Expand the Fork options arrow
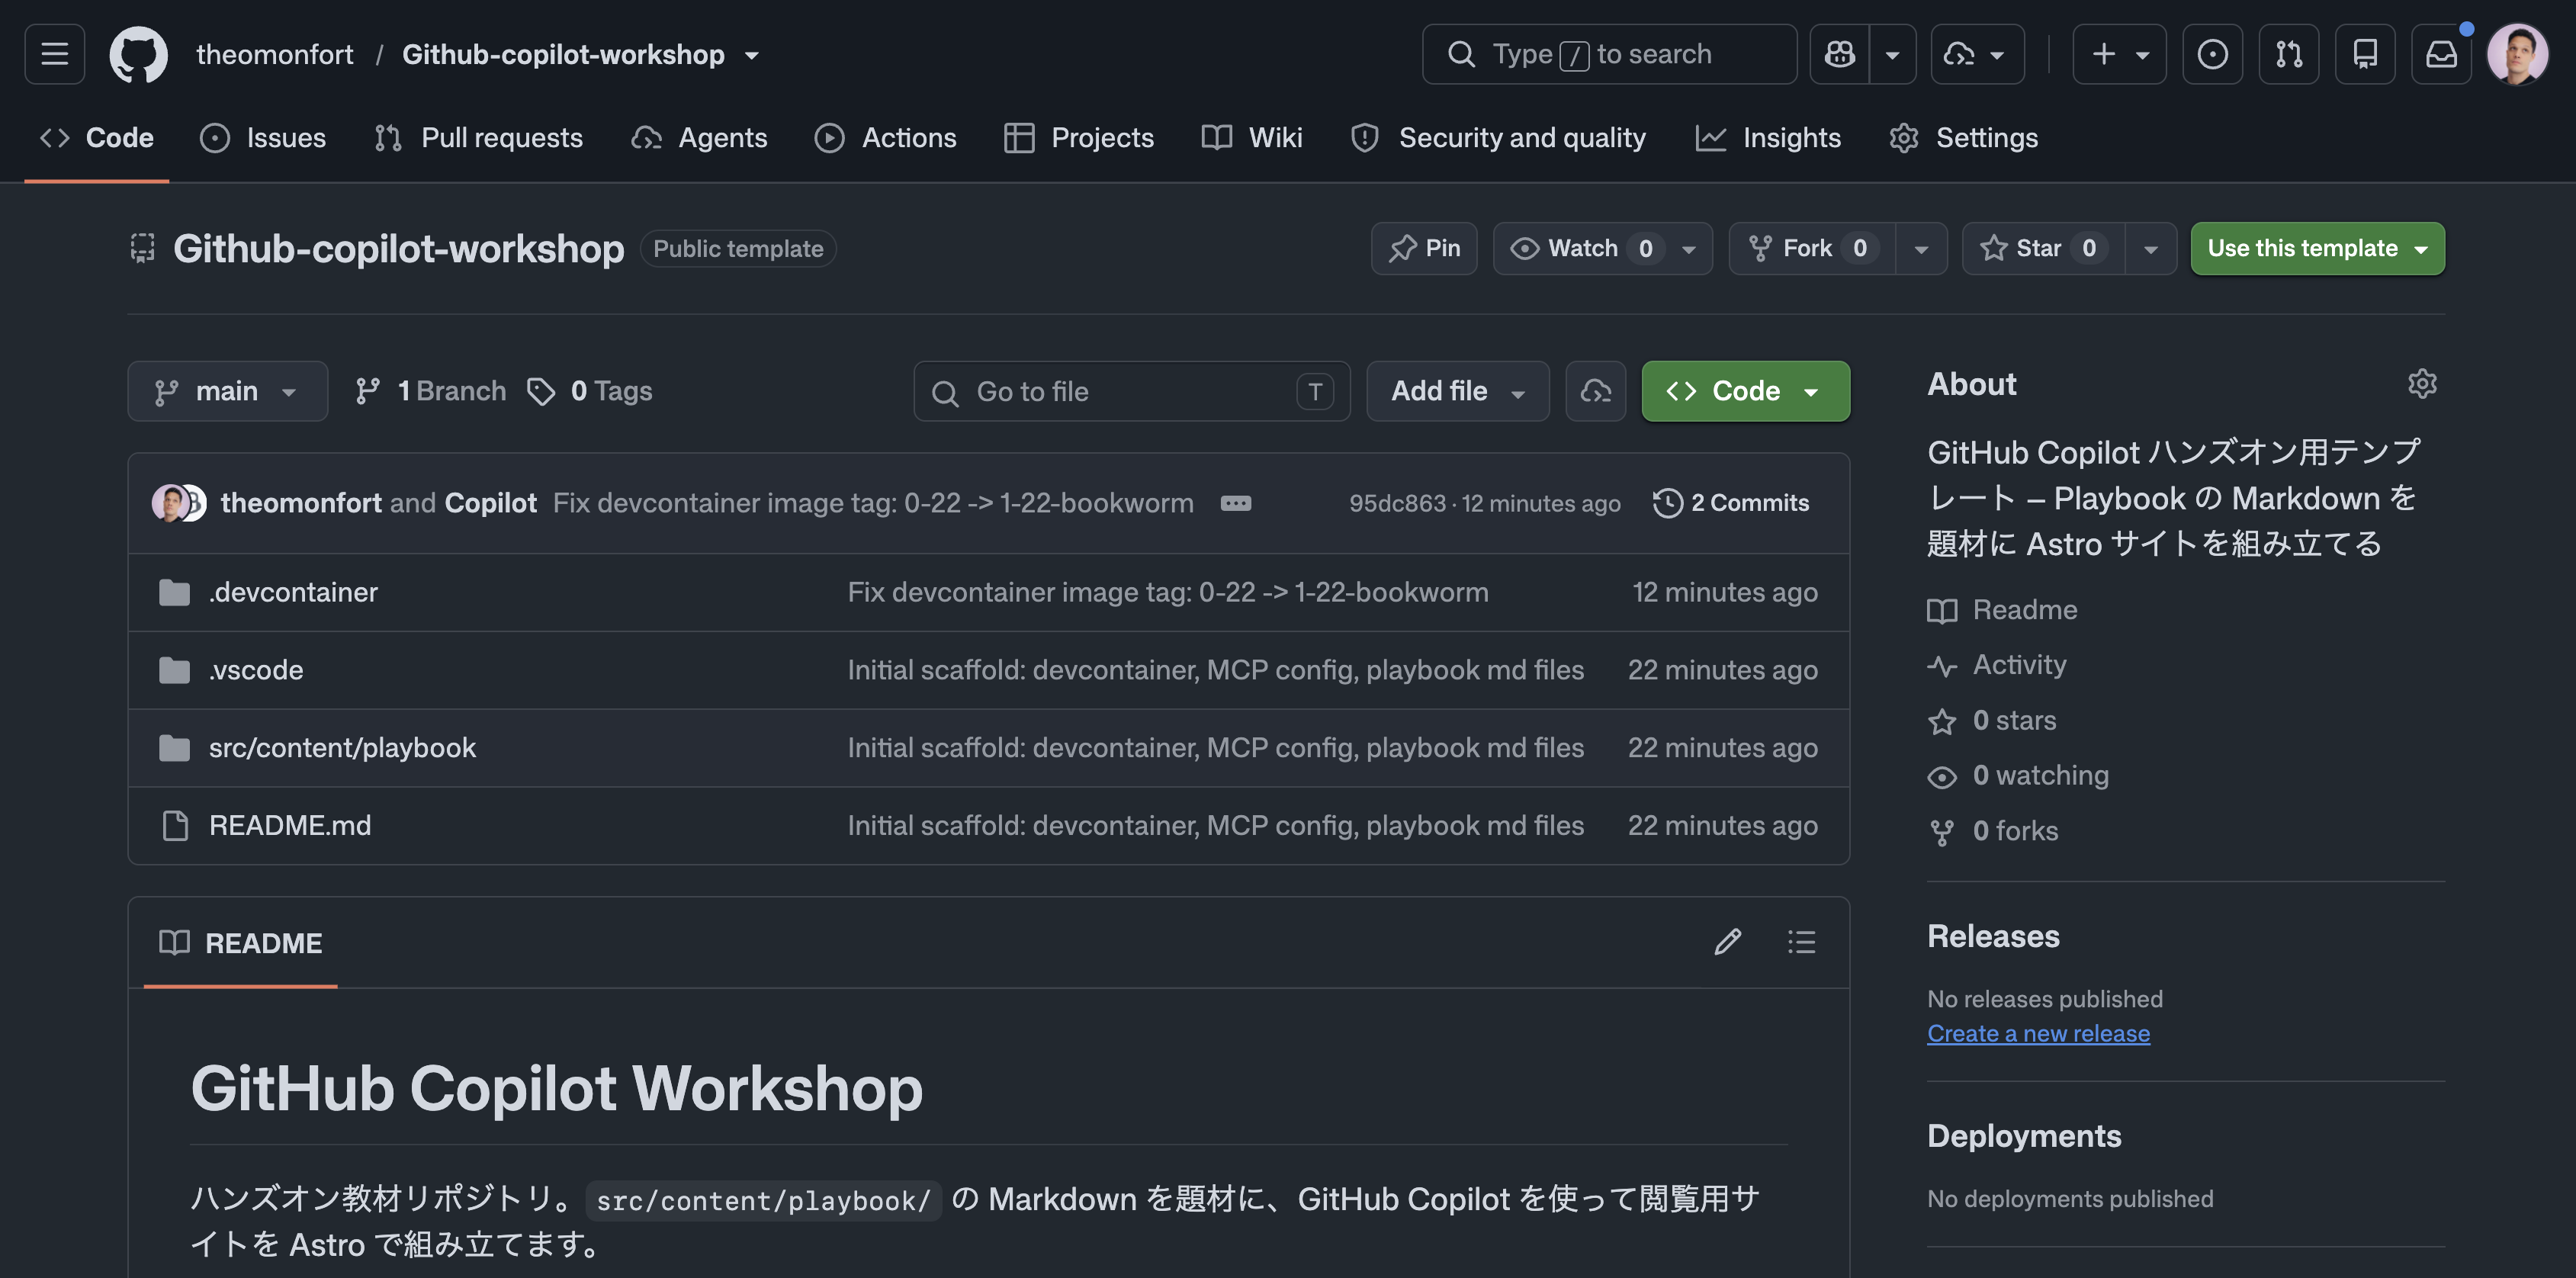Image resolution: width=2576 pixels, height=1278 pixels. tap(1921, 248)
